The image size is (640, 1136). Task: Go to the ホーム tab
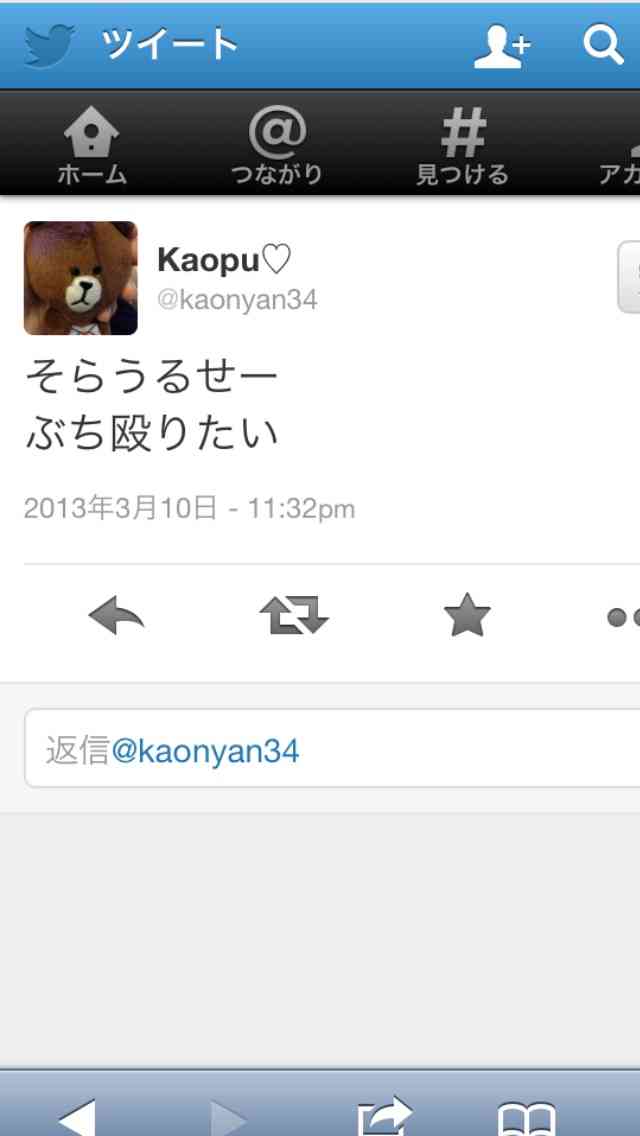(91, 146)
